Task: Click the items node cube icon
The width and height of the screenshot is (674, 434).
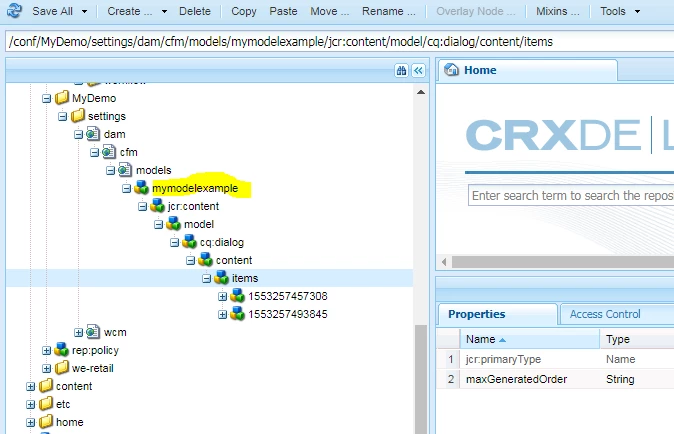Action: pyautogui.click(x=222, y=278)
